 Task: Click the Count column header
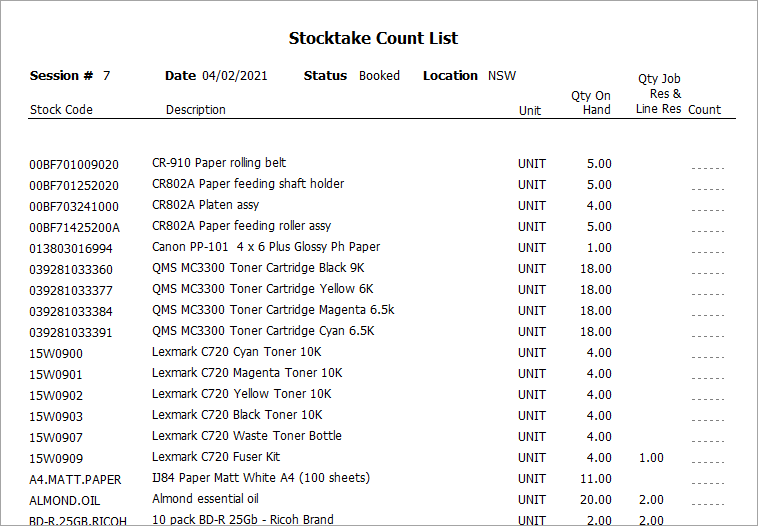coord(704,110)
